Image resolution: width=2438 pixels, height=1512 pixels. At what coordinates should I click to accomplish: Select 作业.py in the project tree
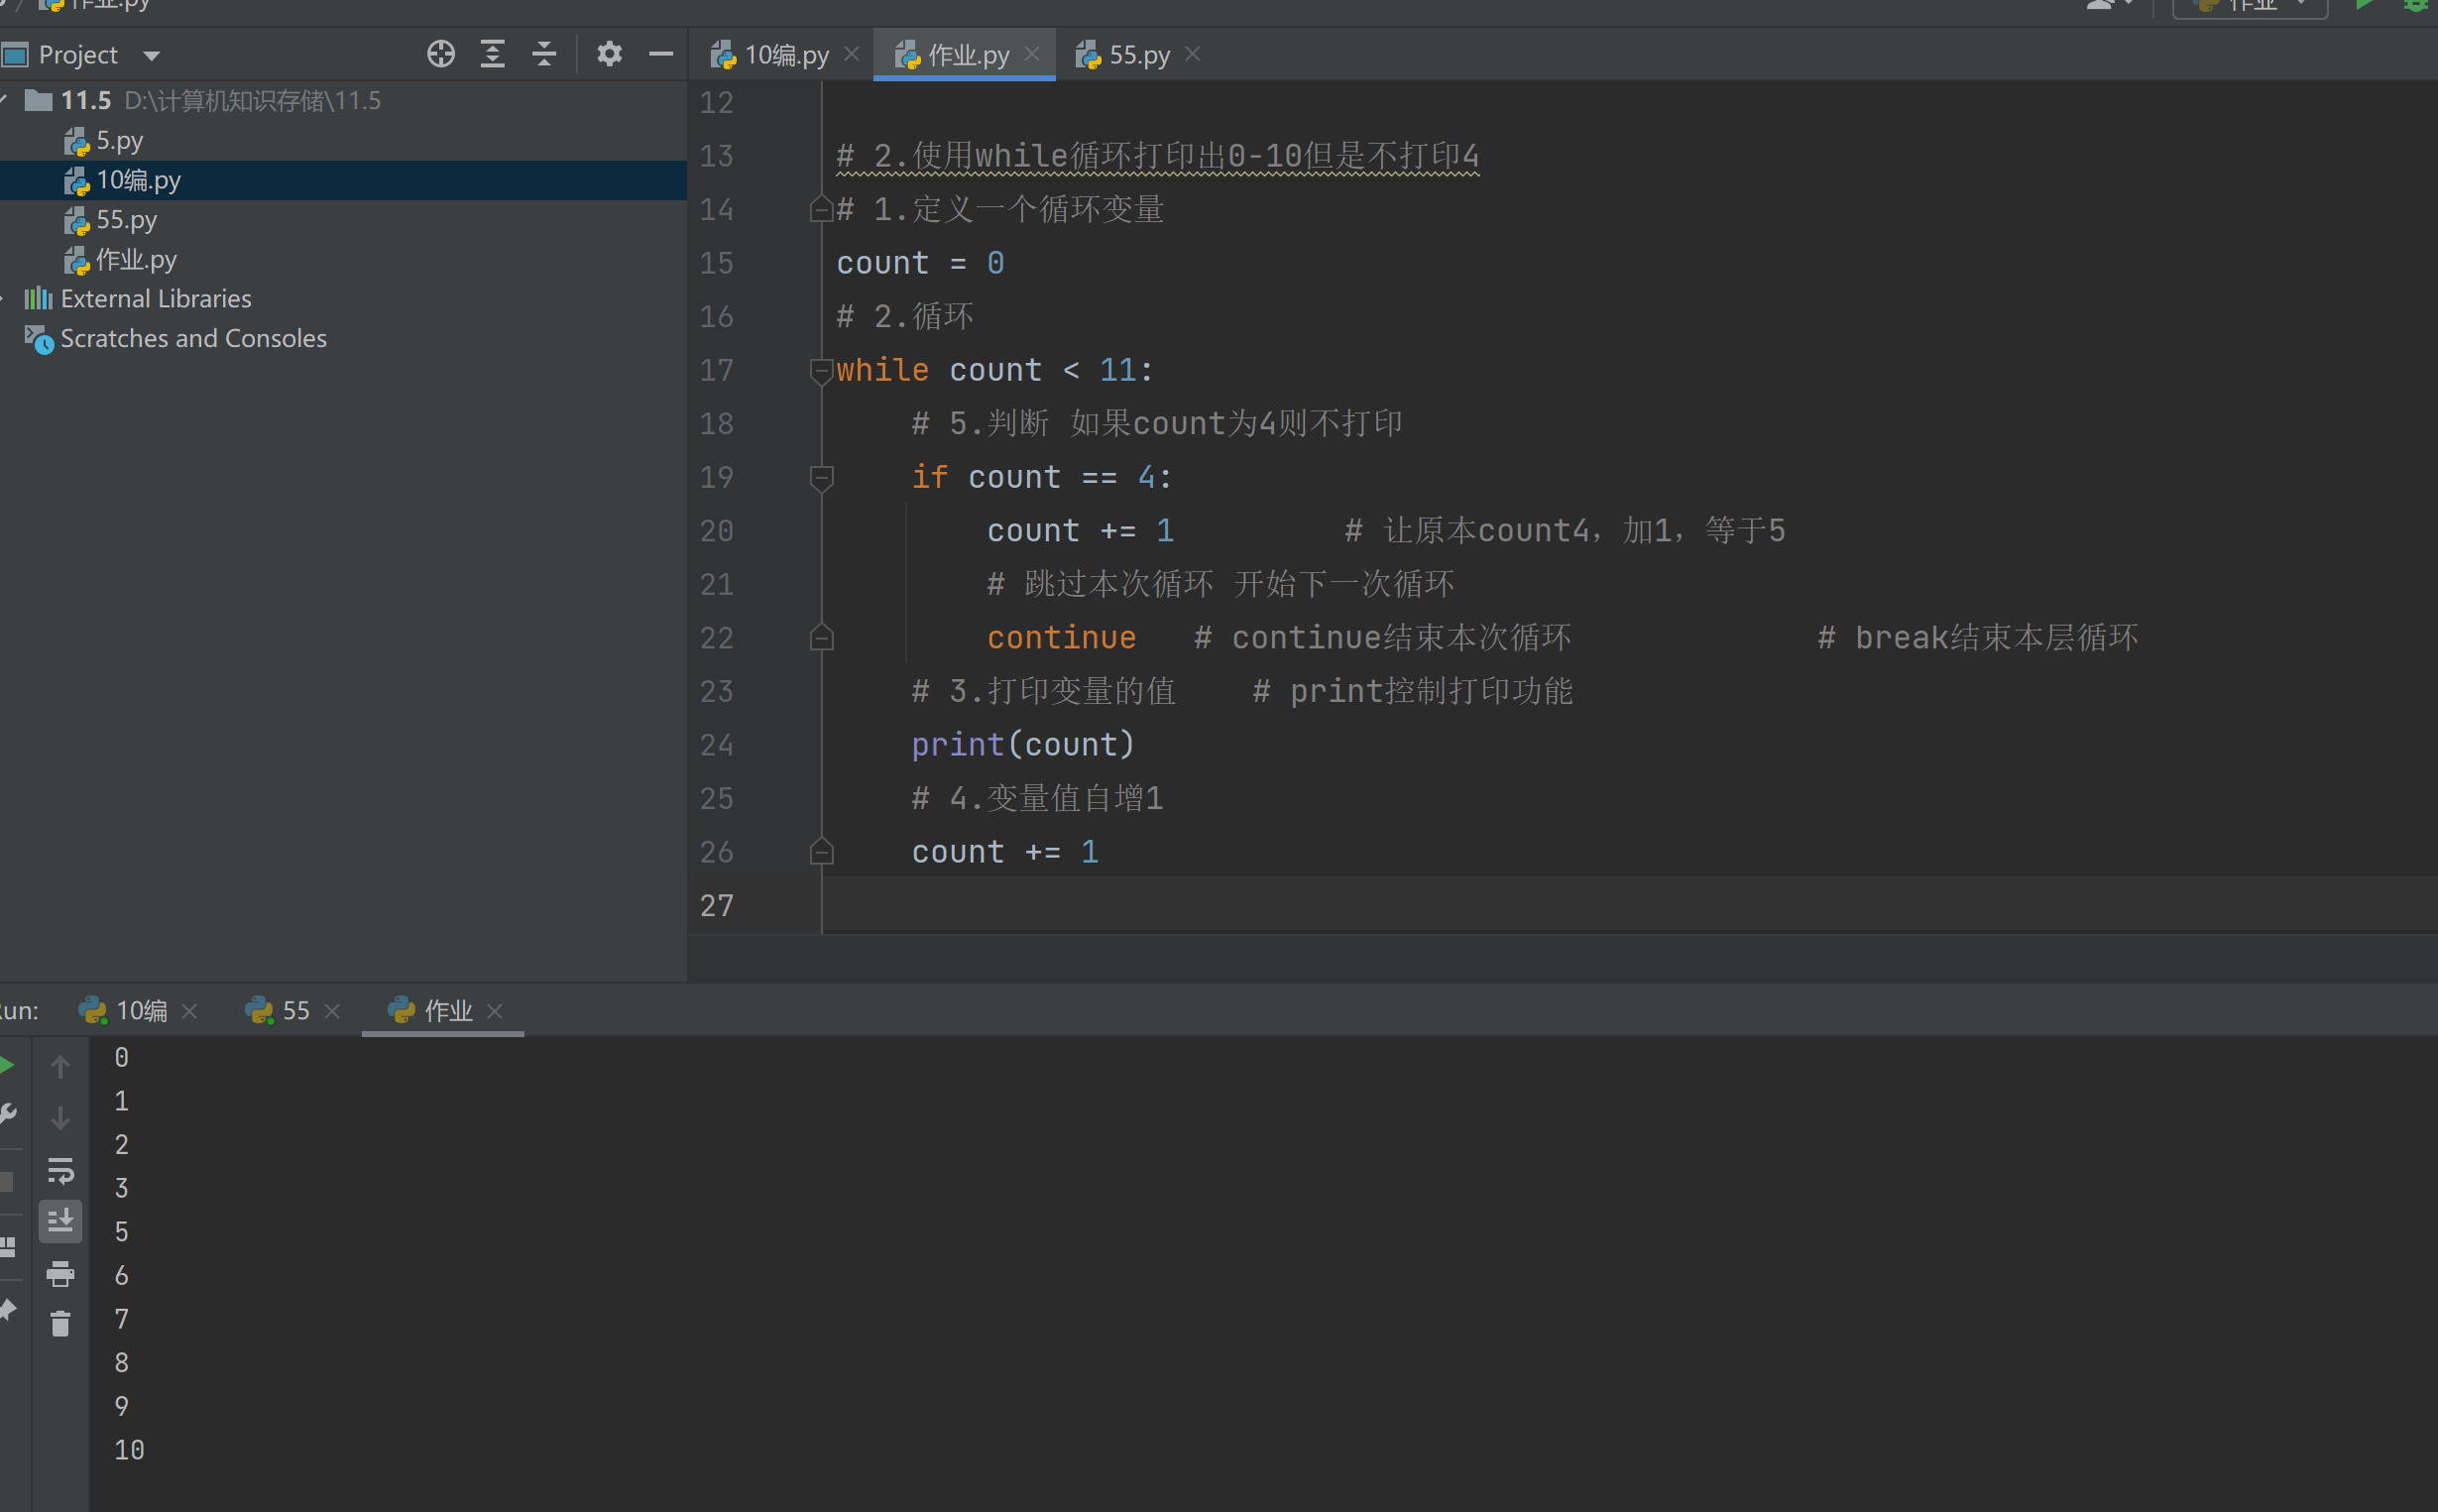(343, 260)
